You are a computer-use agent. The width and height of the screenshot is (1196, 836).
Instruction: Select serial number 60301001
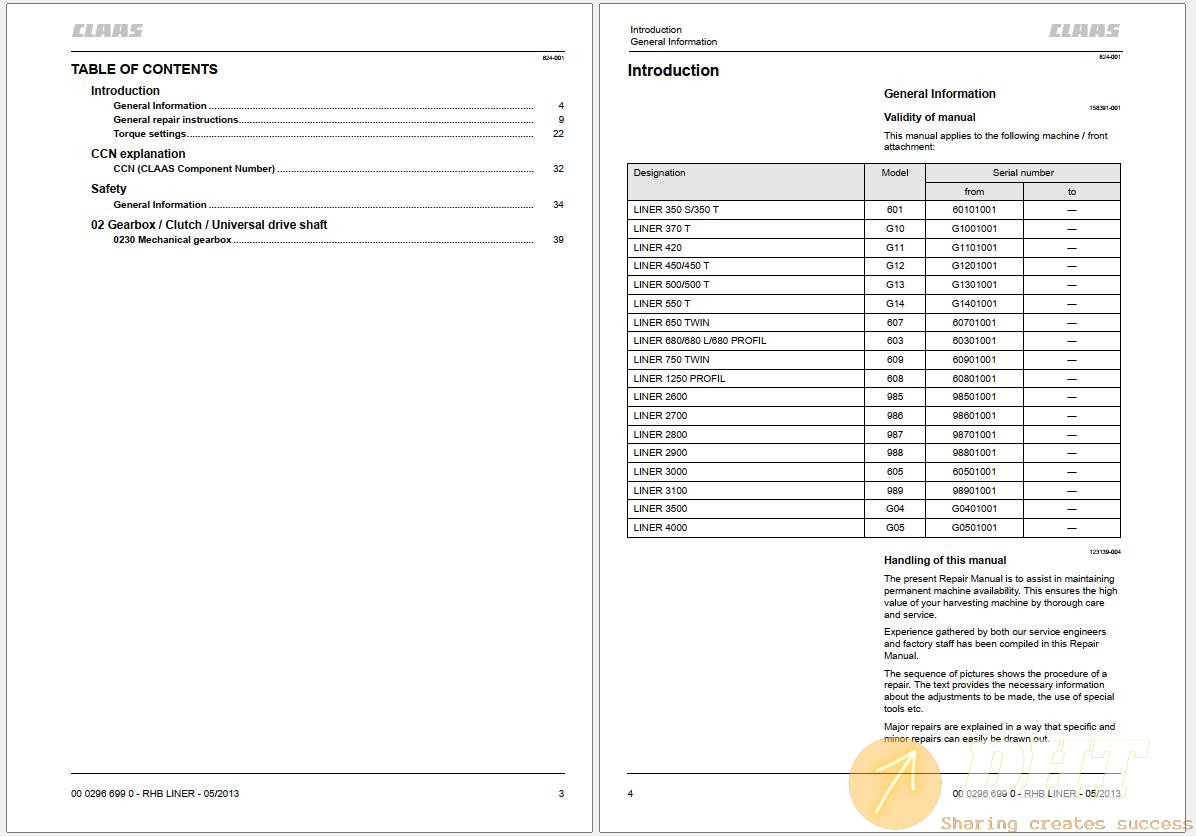tap(974, 340)
